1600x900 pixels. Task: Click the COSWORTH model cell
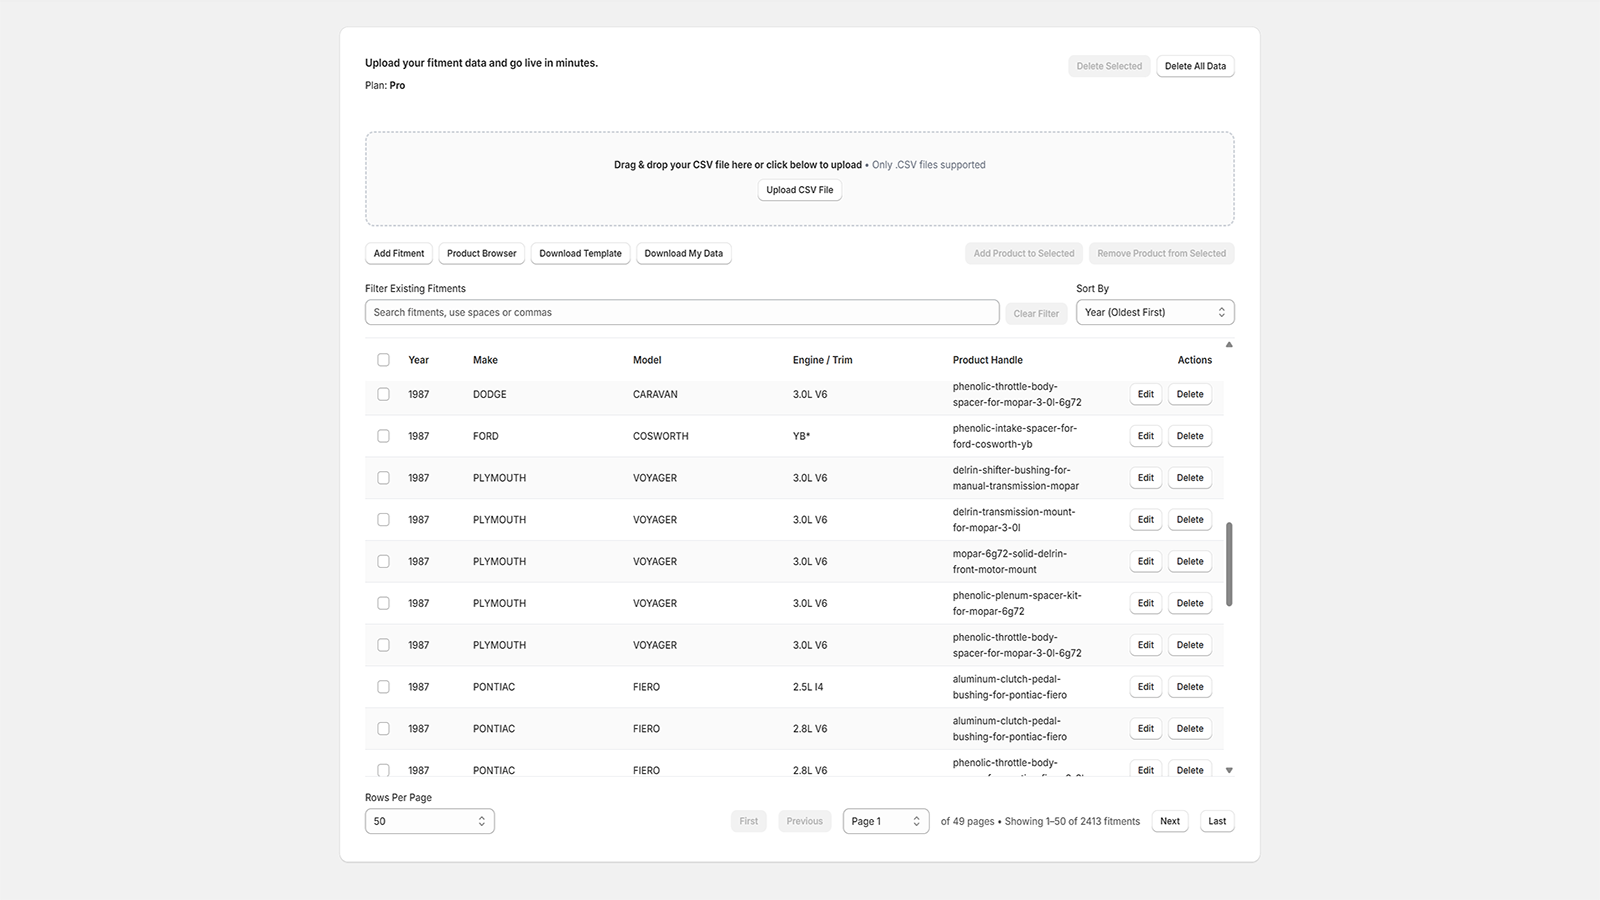coord(661,436)
